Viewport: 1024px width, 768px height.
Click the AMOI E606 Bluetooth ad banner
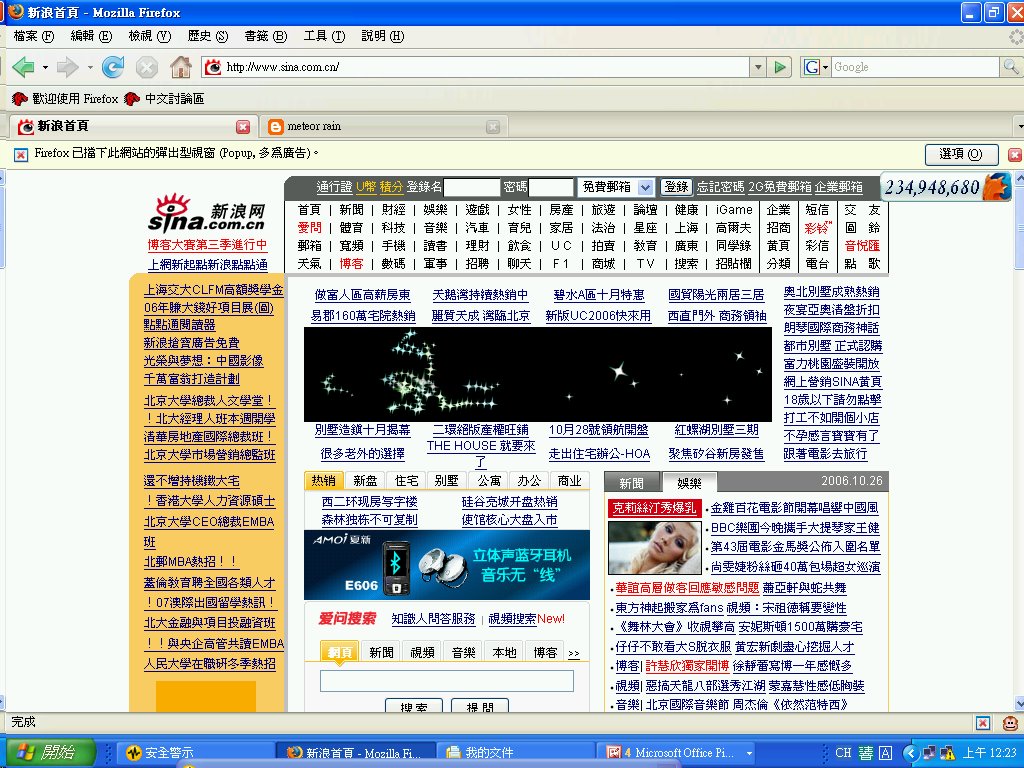(x=447, y=565)
